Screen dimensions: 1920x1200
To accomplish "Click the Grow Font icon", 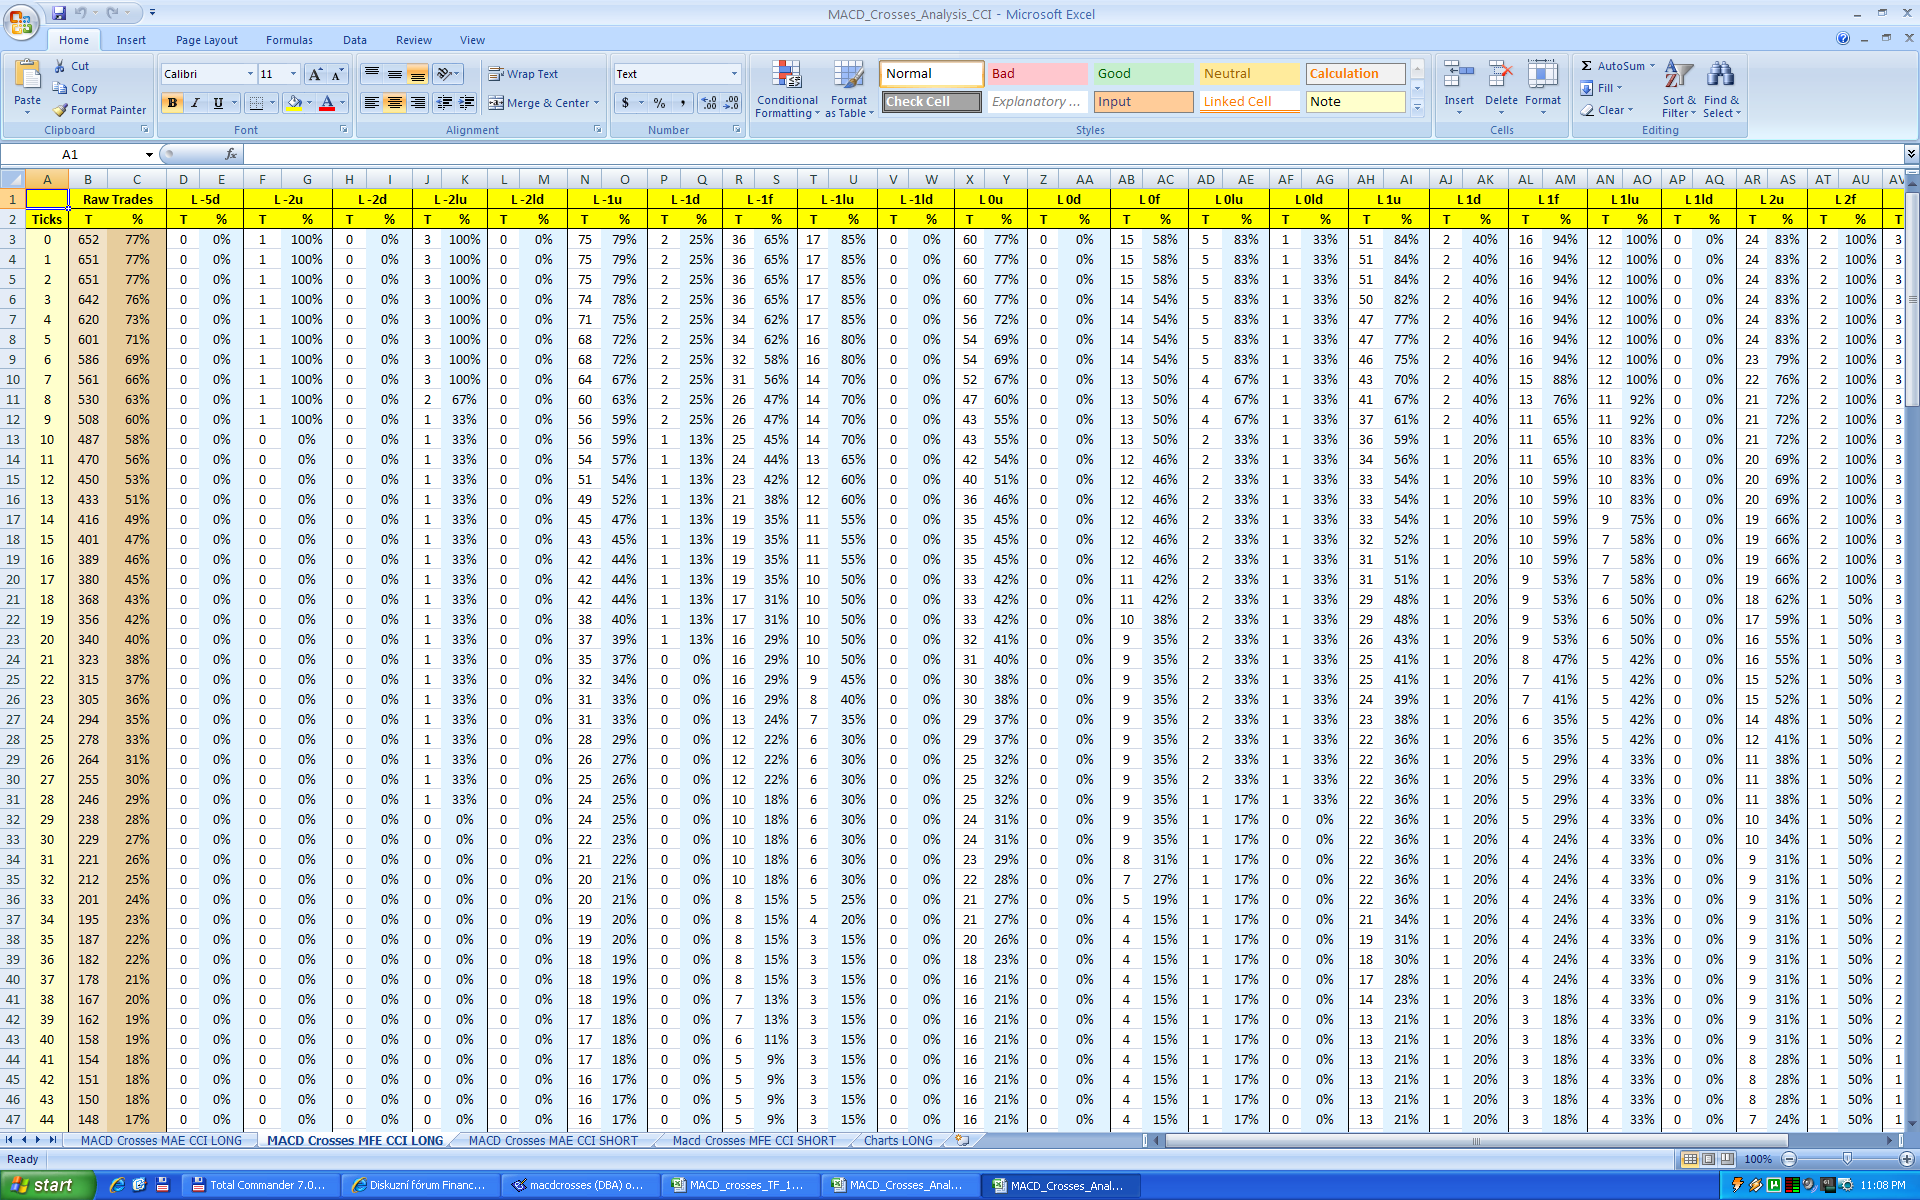I will (x=315, y=74).
